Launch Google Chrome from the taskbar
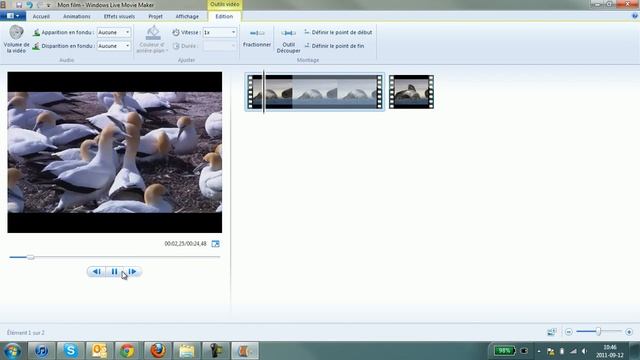The image size is (640, 360). coord(128,351)
